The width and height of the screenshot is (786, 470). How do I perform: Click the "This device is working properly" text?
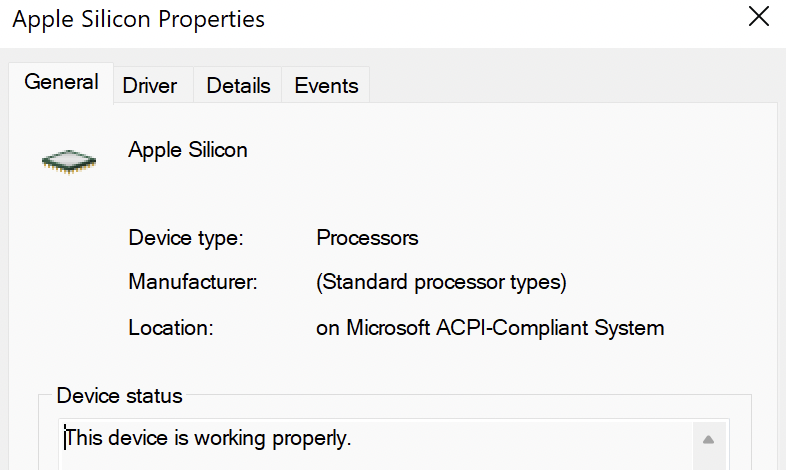pyautogui.click(x=208, y=438)
